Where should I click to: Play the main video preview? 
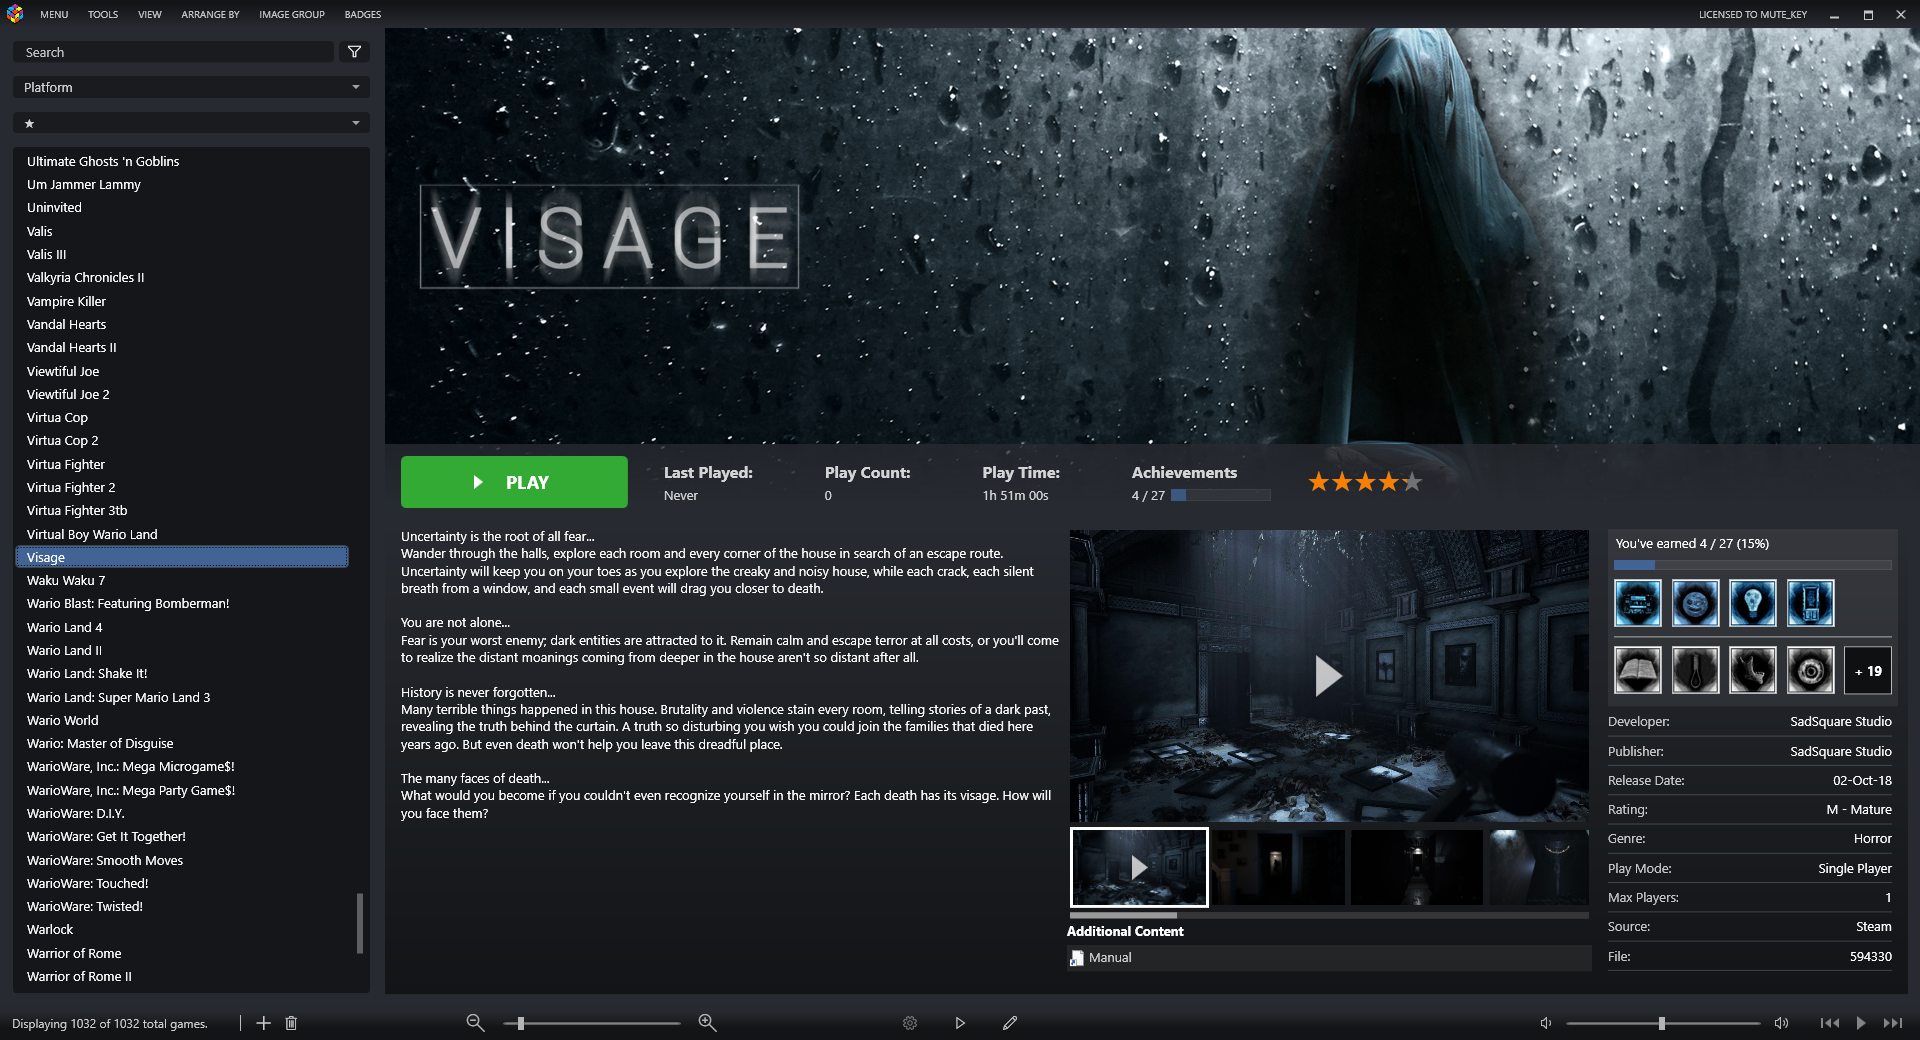(x=1328, y=676)
